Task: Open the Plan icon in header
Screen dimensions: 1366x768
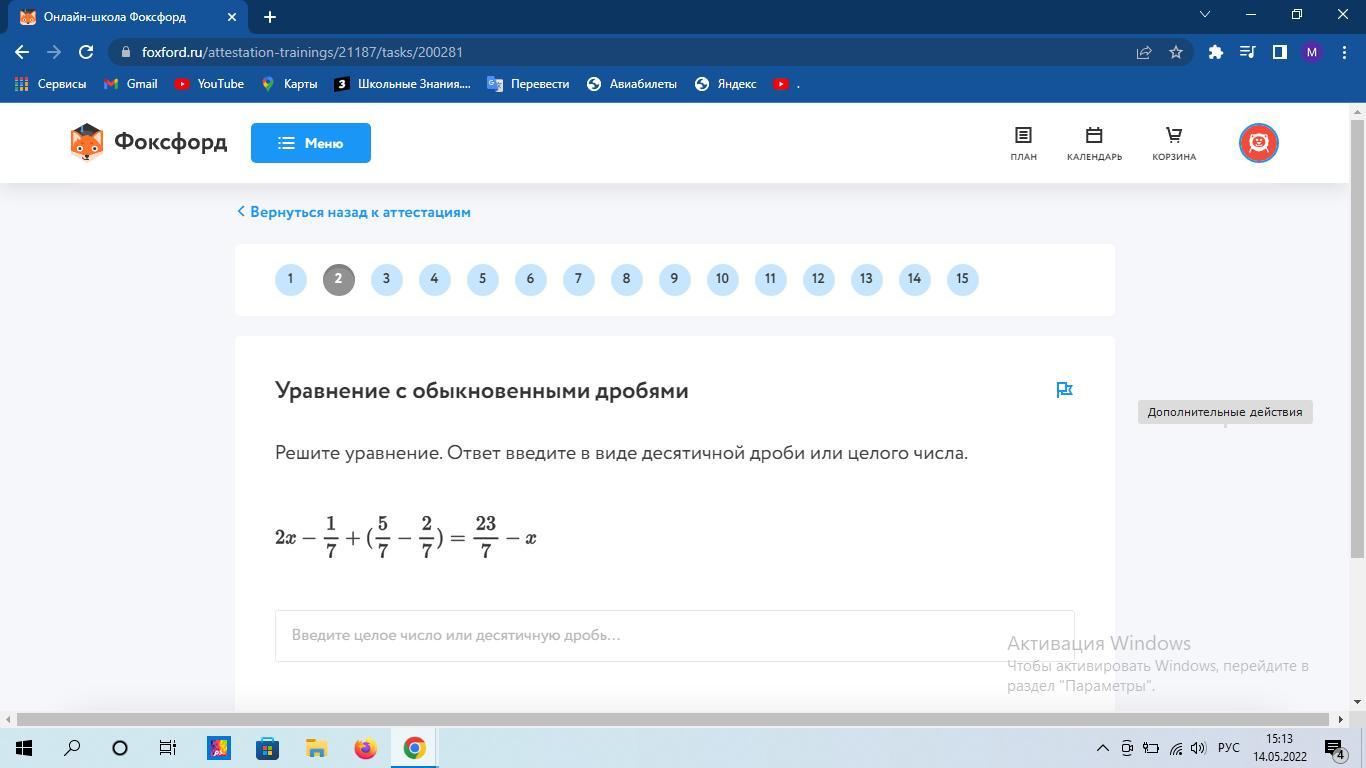Action: pyautogui.click(x=1023, y=143)
